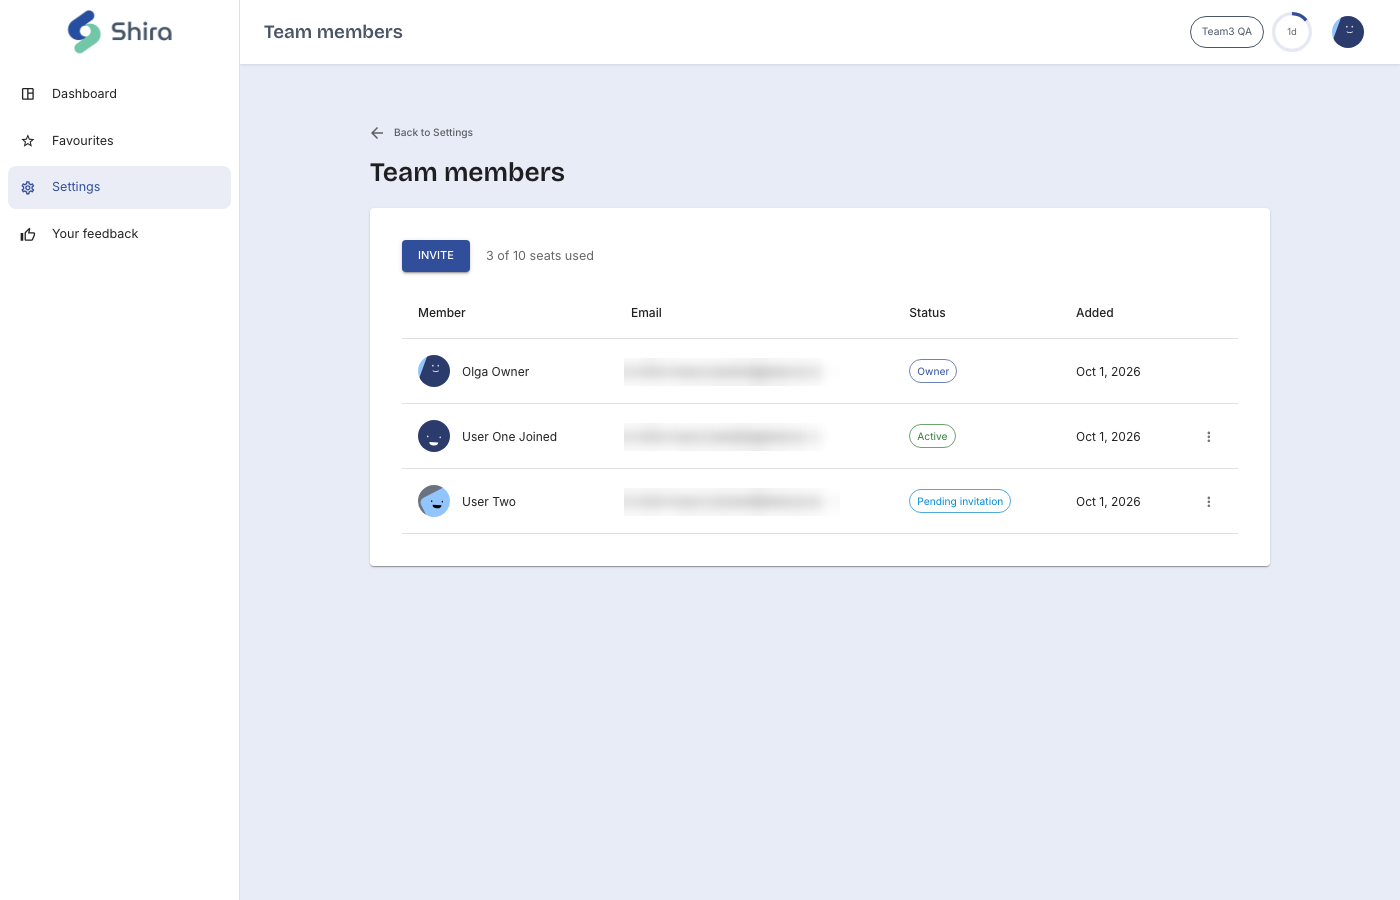Viewport: 1400px width, 900px height.
Task: Go to Favourites in the sidebar
Action: 119,141
